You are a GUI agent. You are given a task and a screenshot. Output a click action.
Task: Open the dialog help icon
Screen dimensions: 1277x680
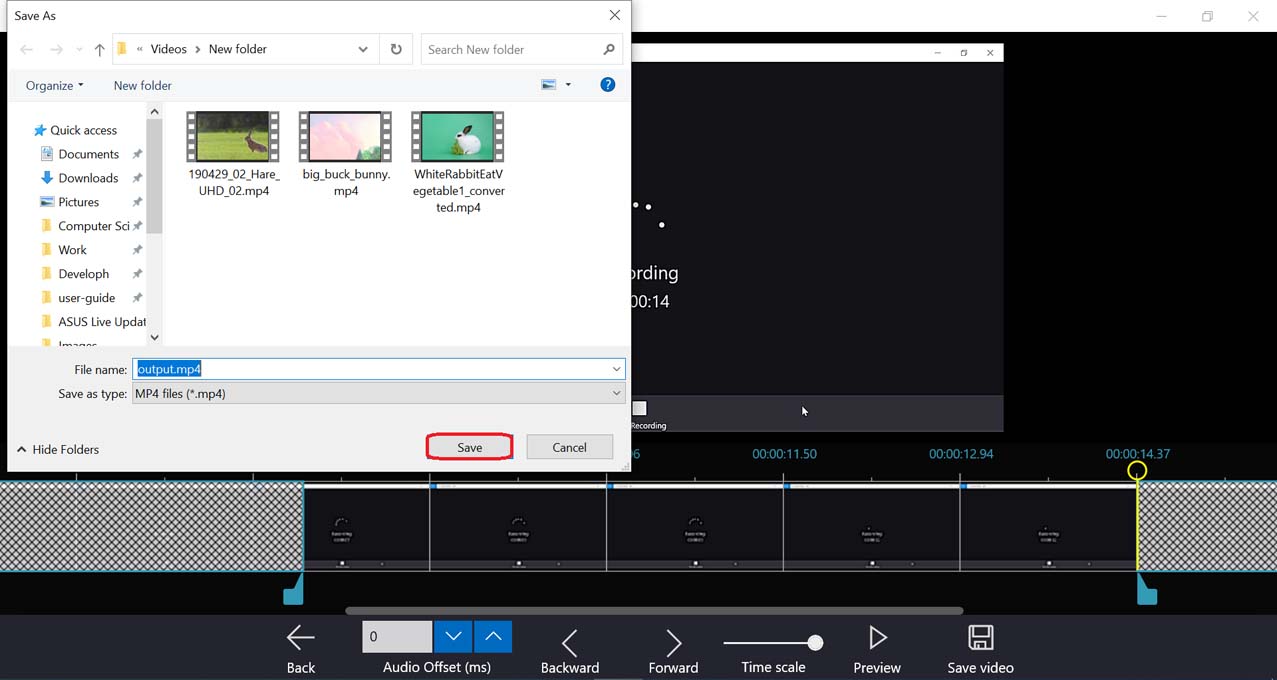607,85
